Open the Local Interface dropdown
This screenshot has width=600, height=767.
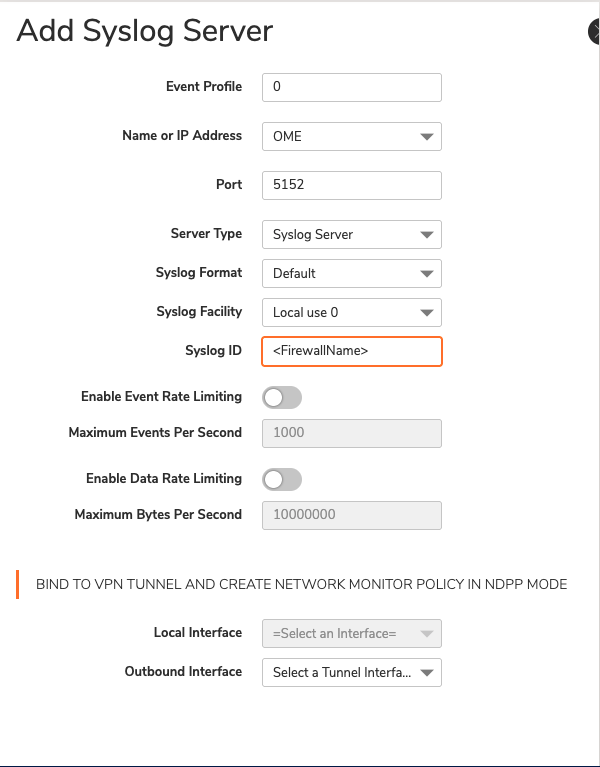351,634
